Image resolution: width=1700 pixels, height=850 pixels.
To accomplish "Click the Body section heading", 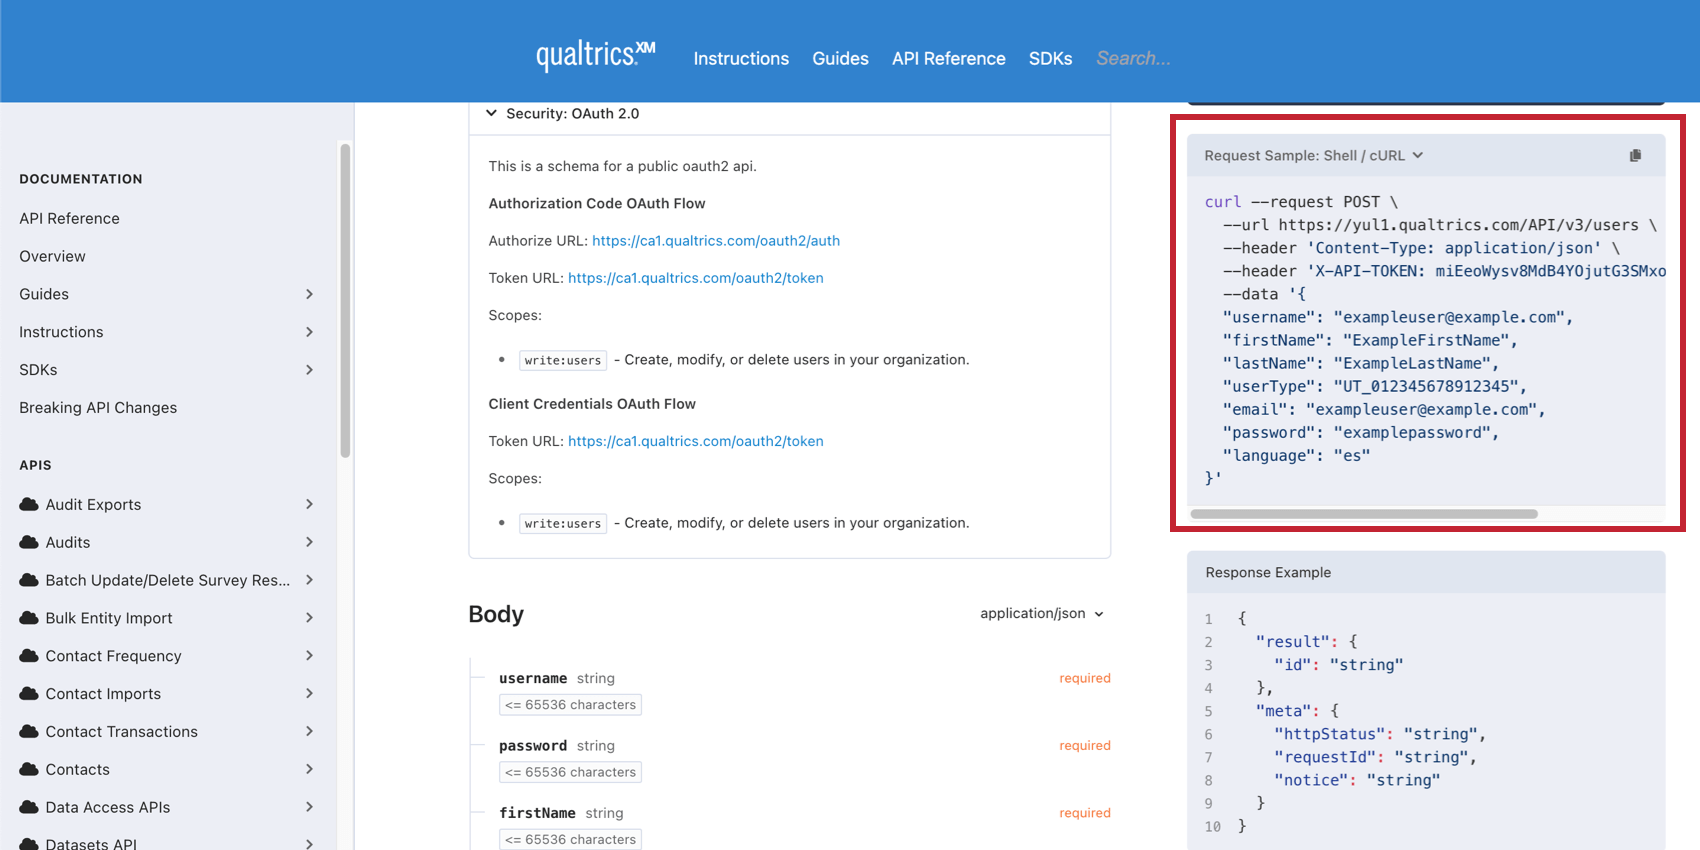I will click(x=496, y=614).
